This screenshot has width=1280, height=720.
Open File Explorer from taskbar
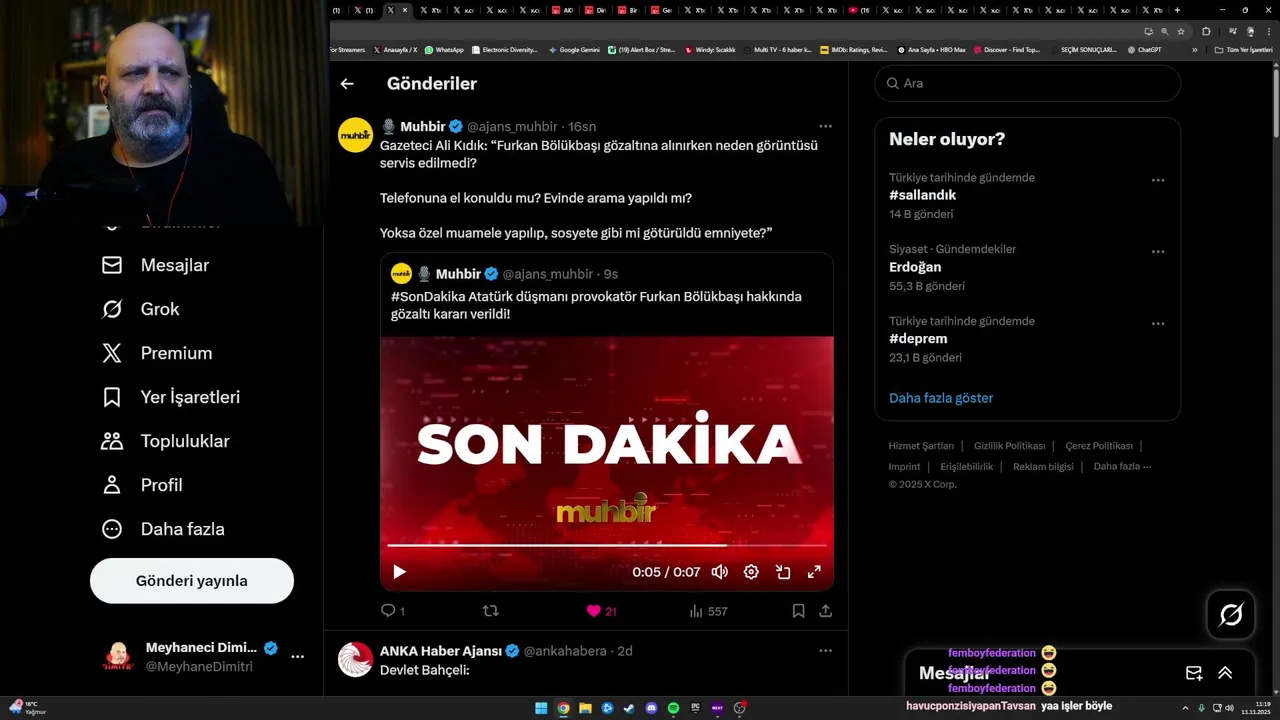click(585, 708)
